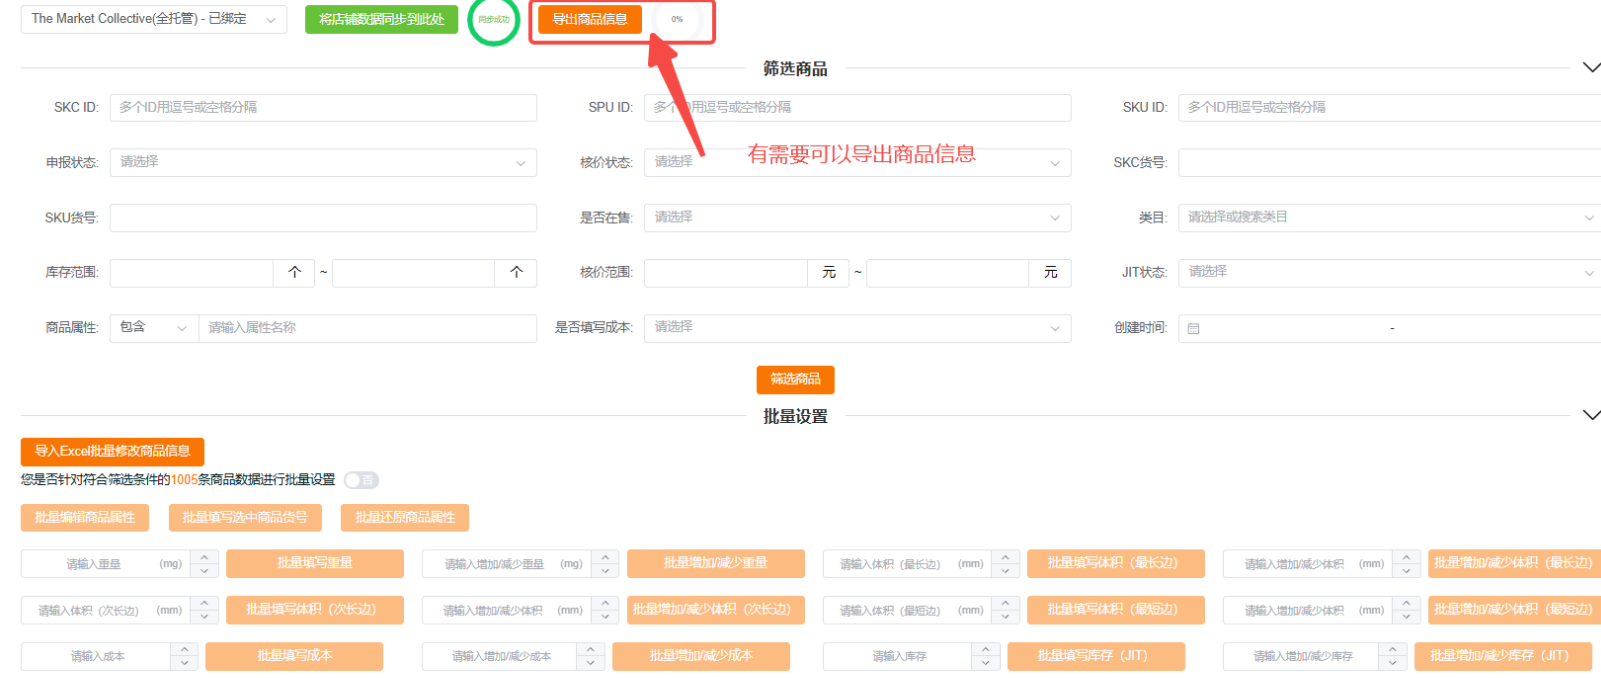Click 批量增加/减少体积 (最短边) button
Screen dimensions: 1601x678
tap(1514, 610)
